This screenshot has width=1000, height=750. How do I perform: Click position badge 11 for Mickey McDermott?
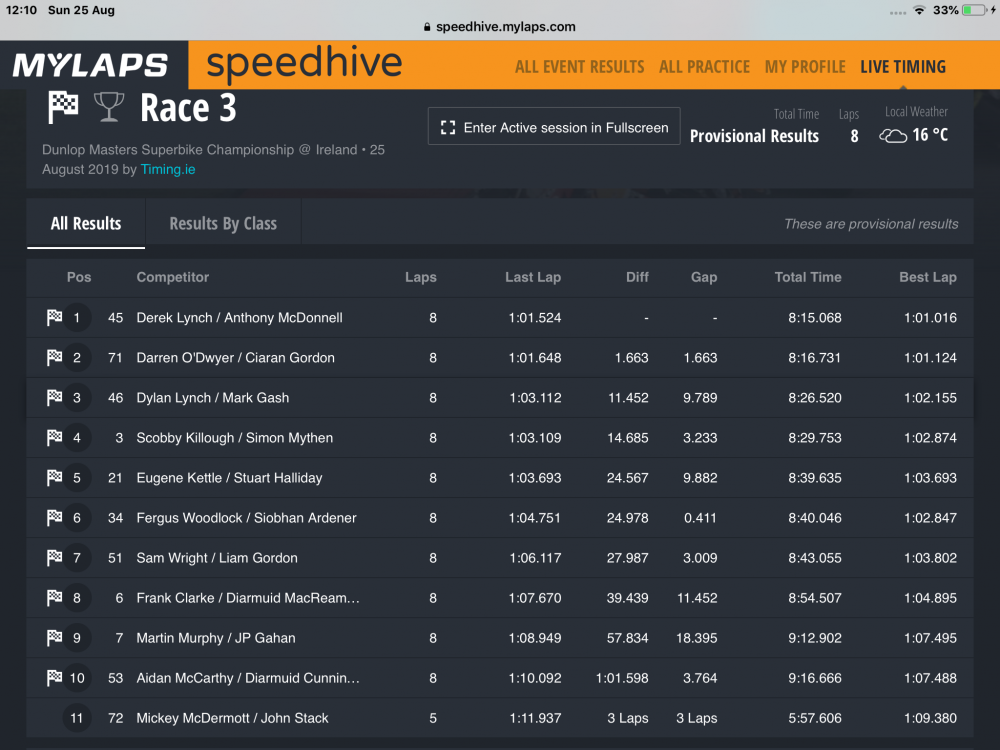click(77, 718)
